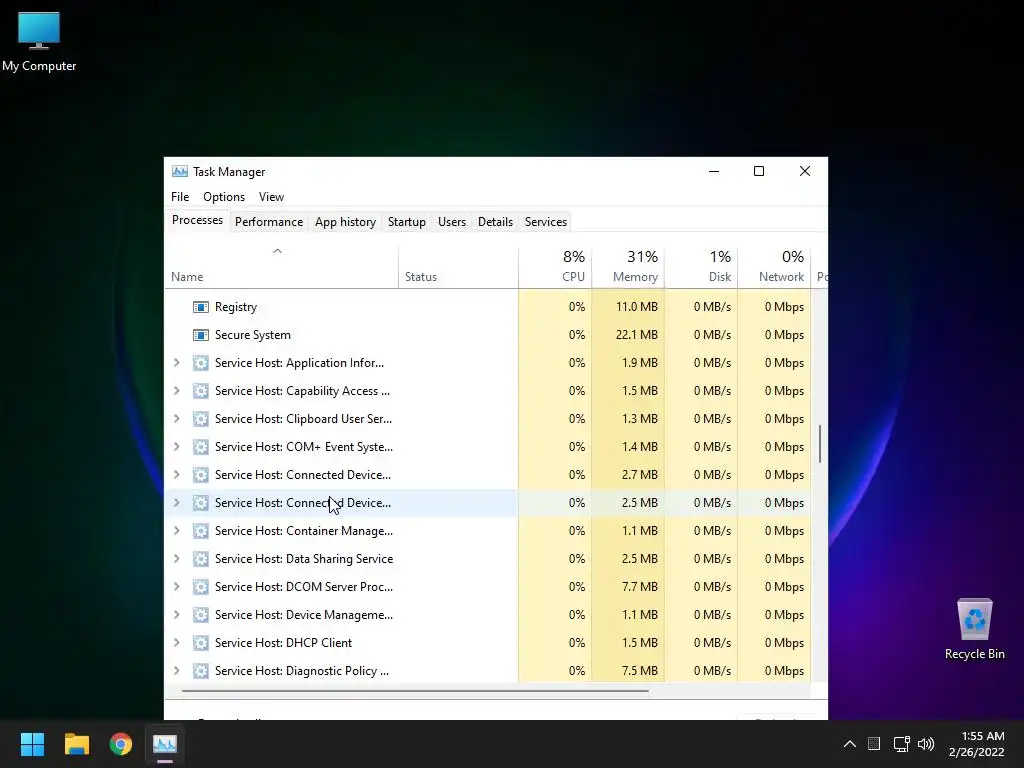Select Service Host: DHCP Client text

[x=283, y=643]
